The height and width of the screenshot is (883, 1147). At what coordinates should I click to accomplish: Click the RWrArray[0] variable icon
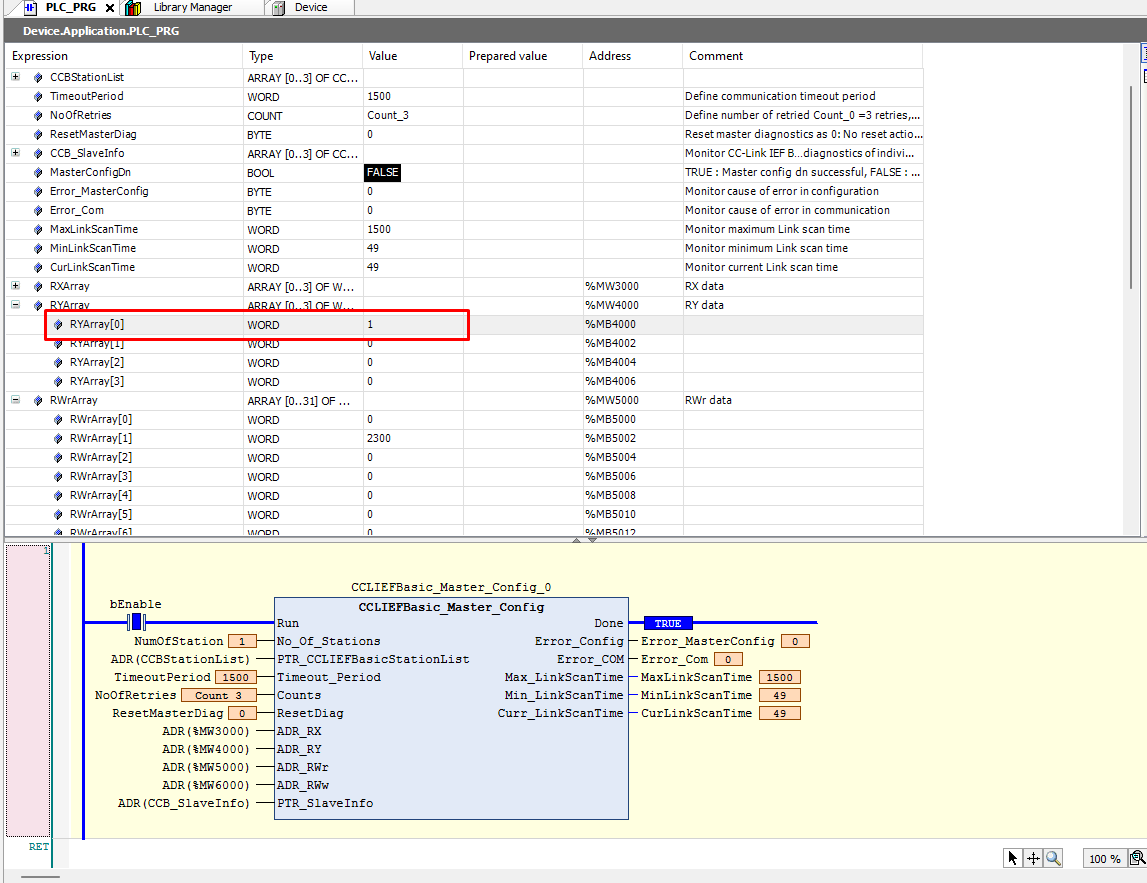coord(59,420)
